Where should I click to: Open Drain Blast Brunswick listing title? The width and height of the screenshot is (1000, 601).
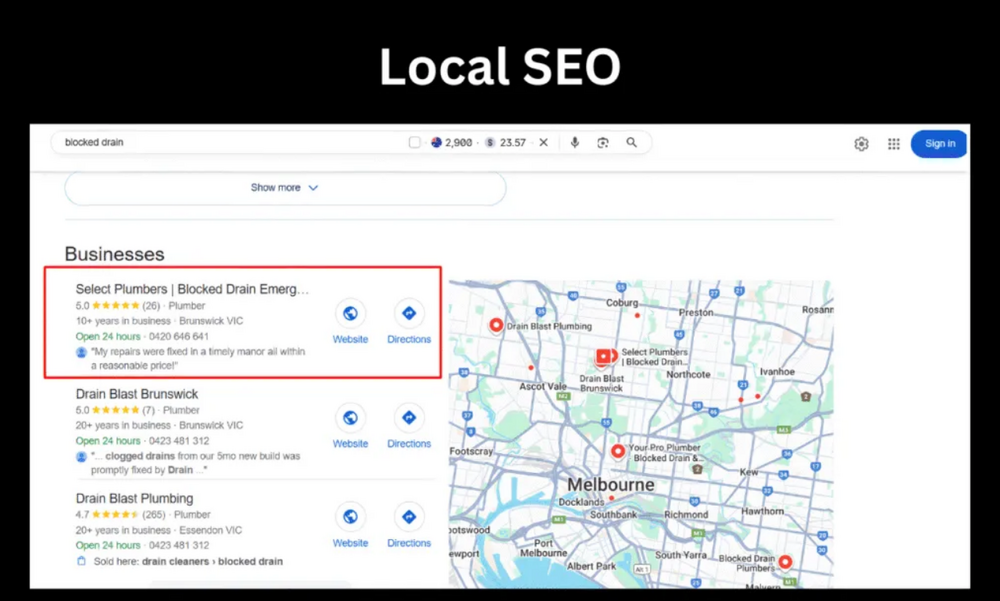(x=136, y=394)
